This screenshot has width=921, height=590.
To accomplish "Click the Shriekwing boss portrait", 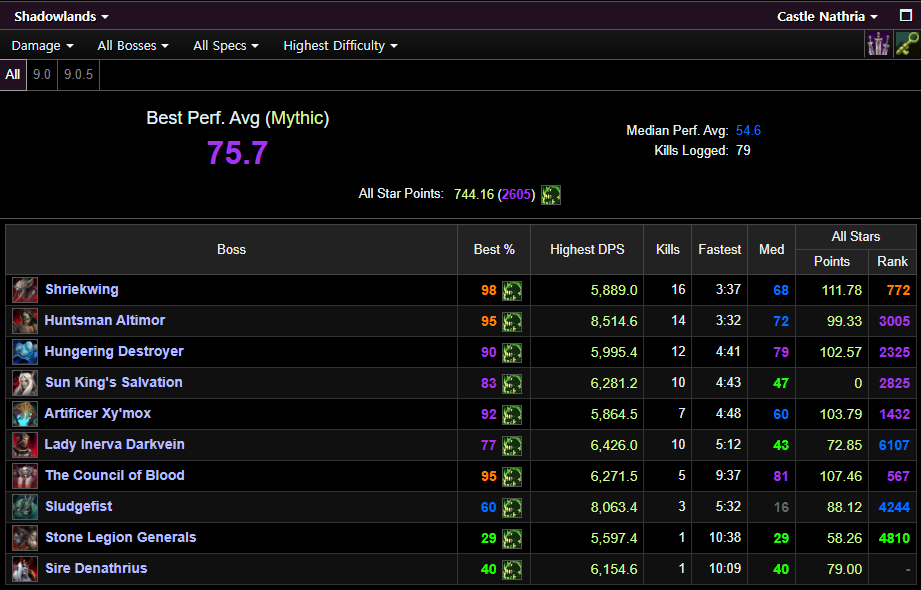I will tap(25, 290).
